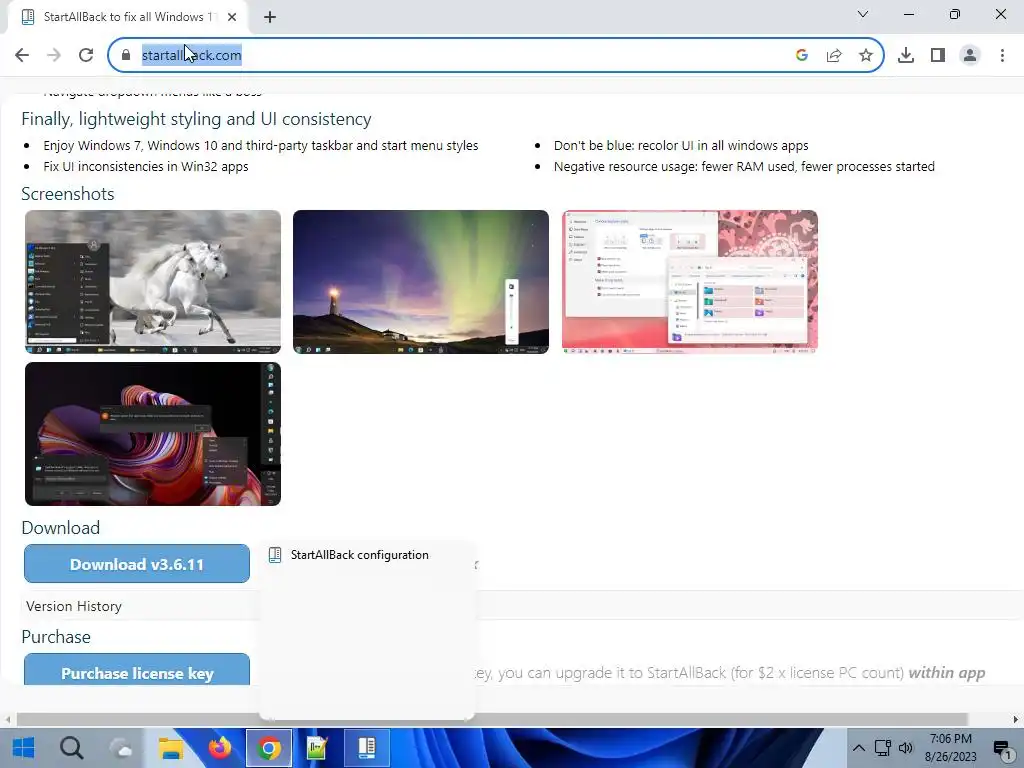Click the Download heading text
This screenshot has height=768, width=1024.
[61, 528]
